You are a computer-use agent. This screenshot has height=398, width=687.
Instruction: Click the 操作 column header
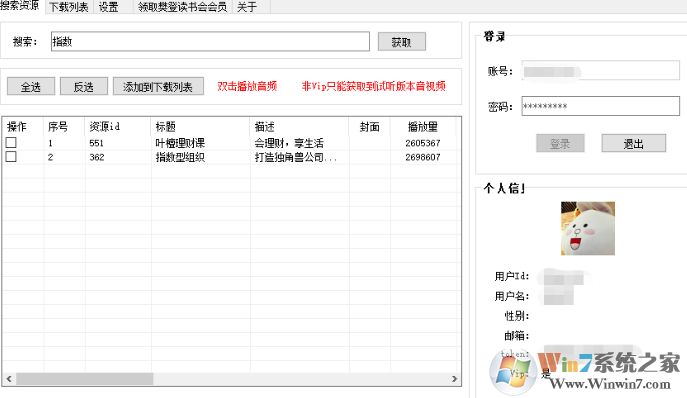pos(22,127)
